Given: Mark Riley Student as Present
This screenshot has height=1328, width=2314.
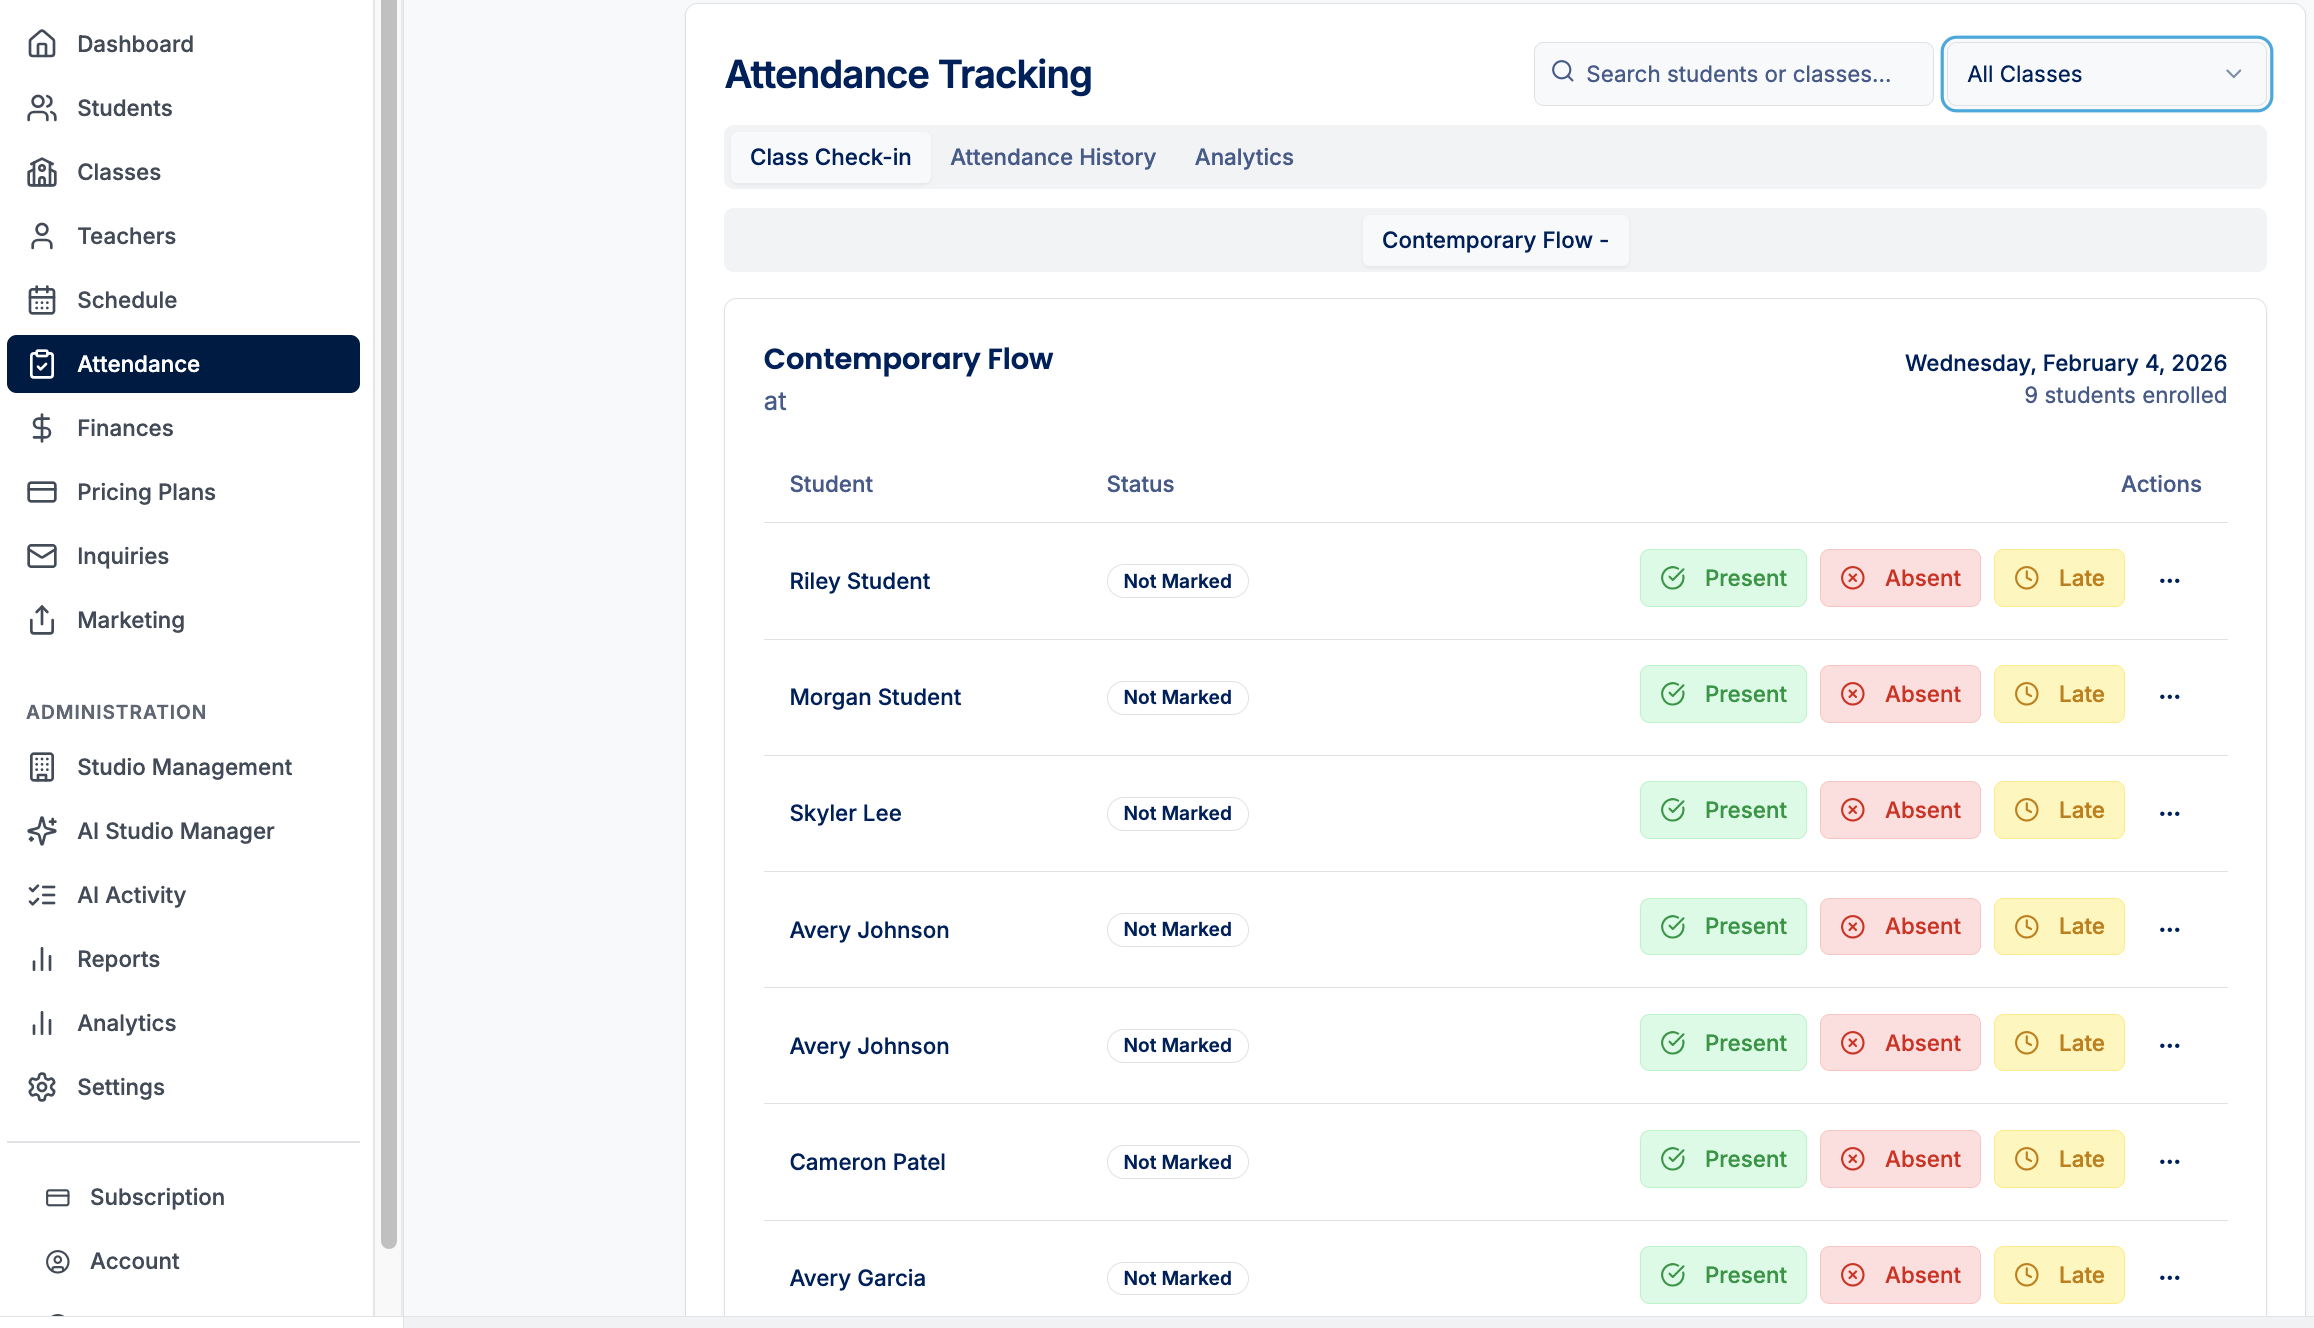Looking at the screenshot, I should (x=1723, y=578).
